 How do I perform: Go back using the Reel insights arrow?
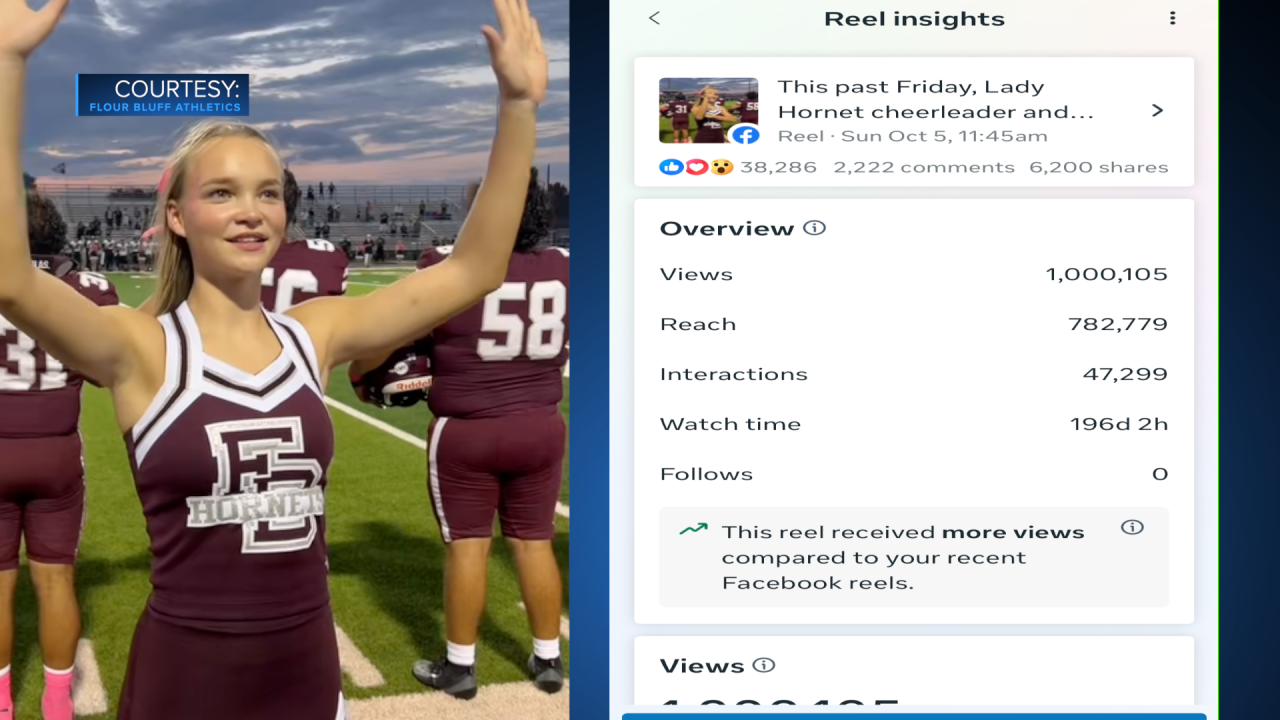click(655, 18)
